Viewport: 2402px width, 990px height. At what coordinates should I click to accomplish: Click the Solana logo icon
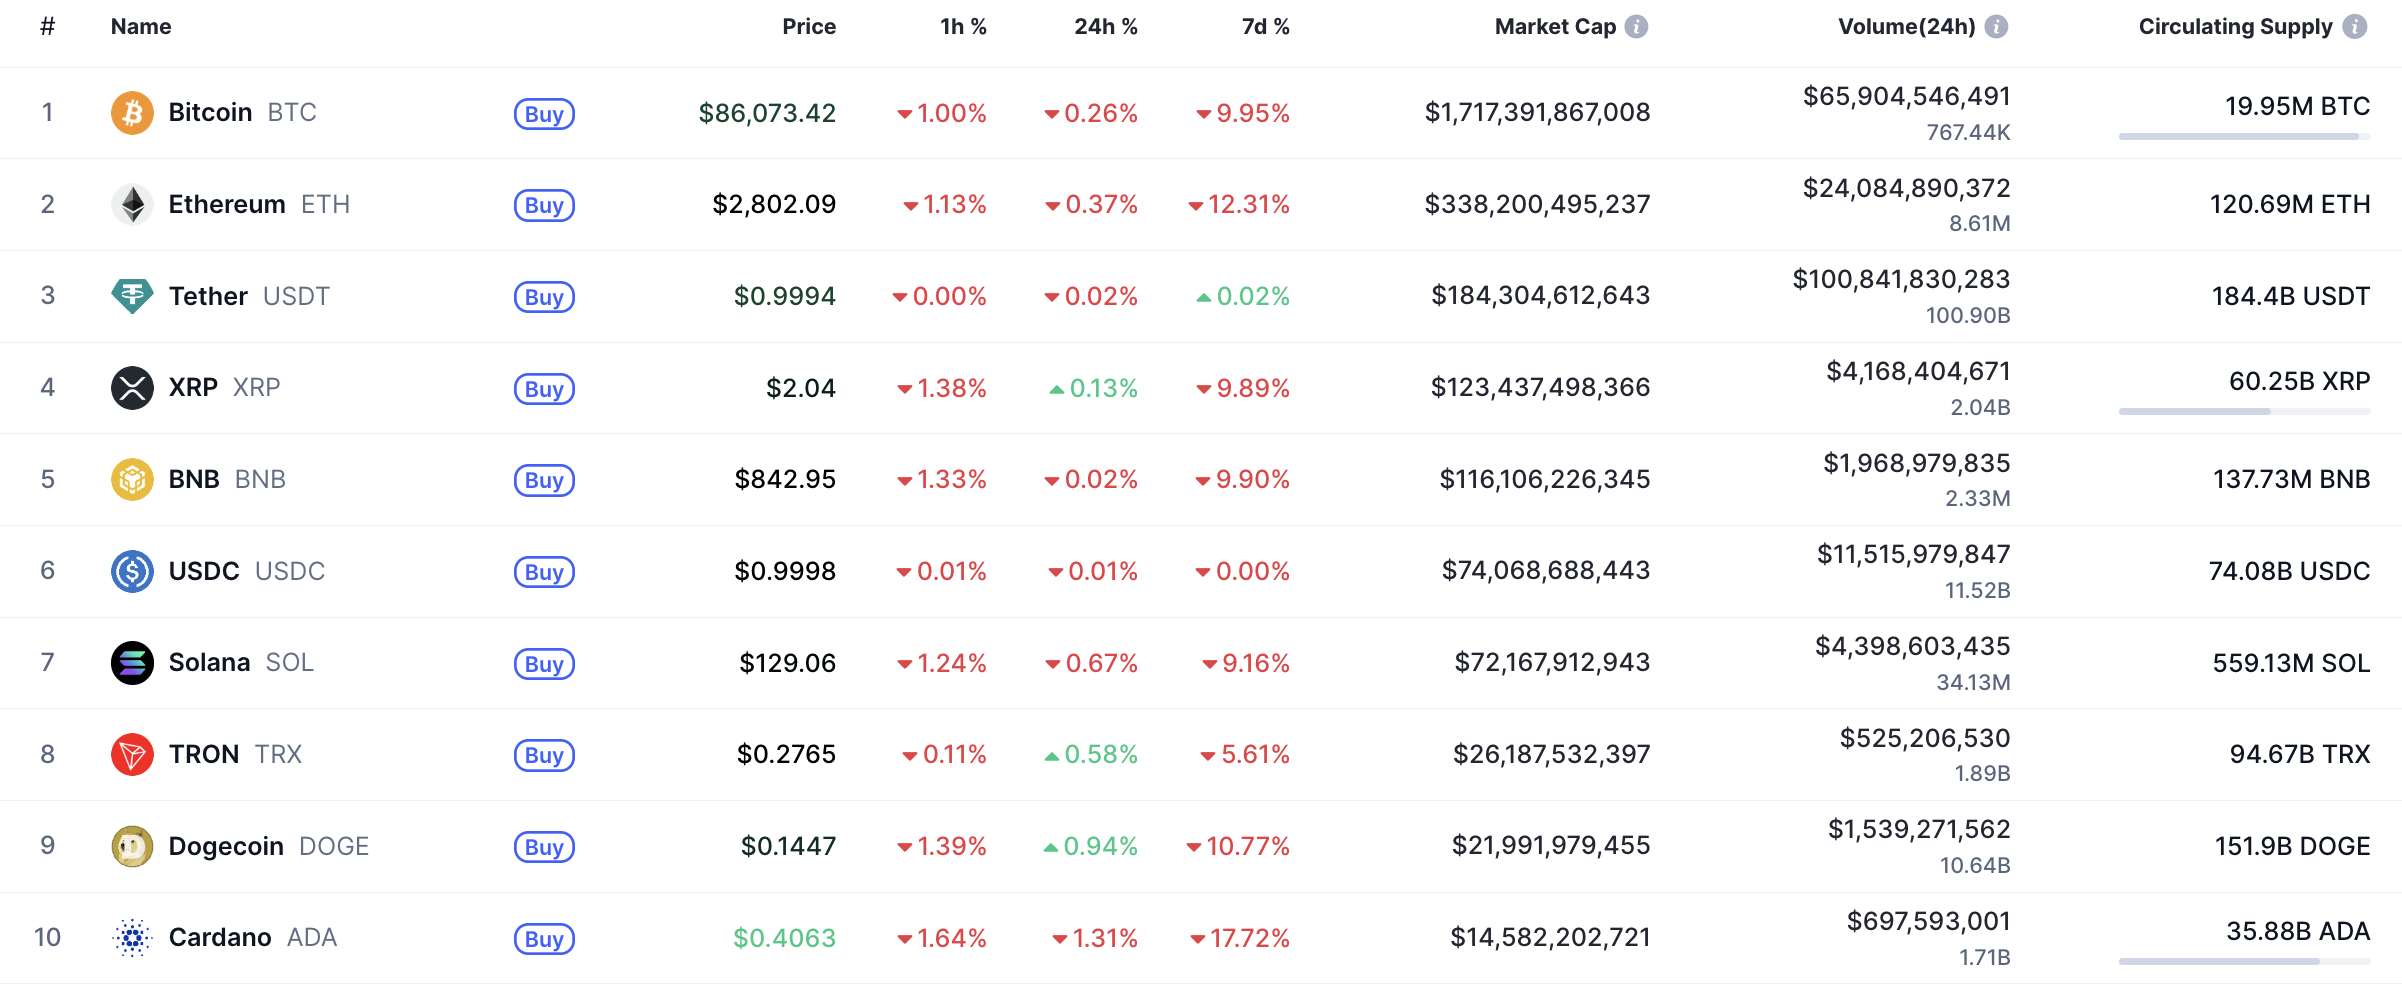[132, 663]
